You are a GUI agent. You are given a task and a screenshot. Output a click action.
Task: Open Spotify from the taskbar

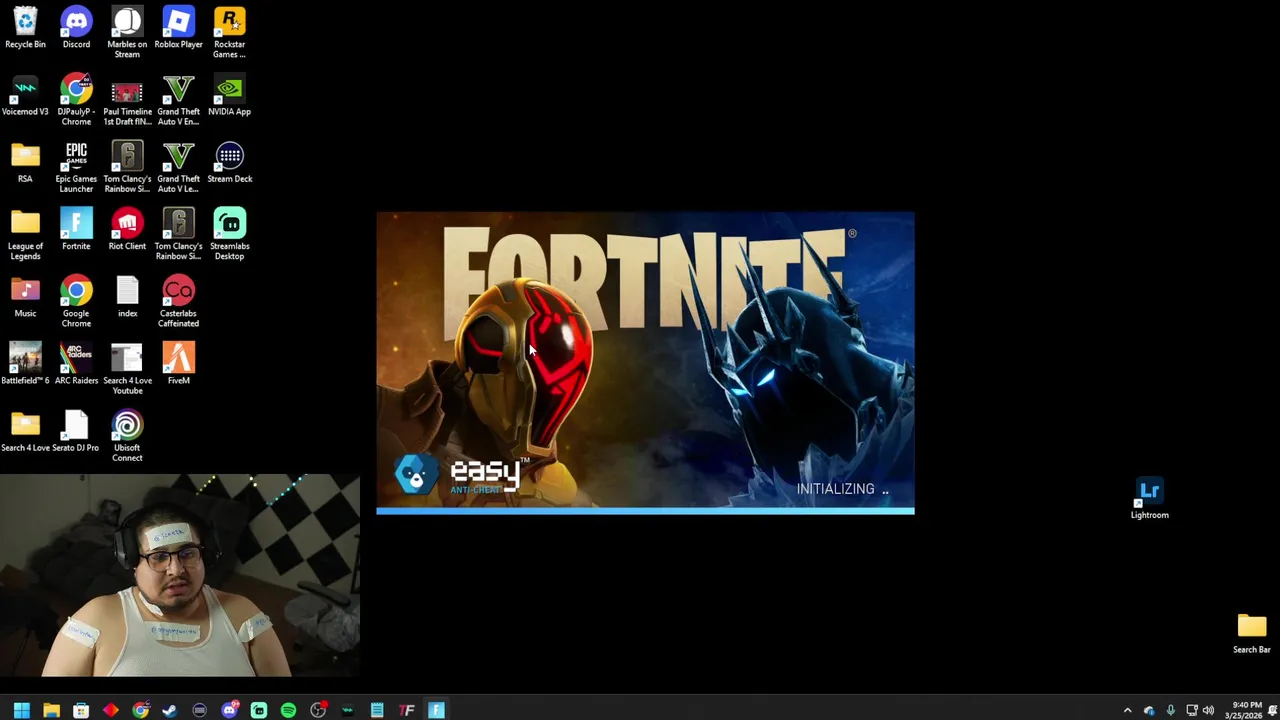point(288,710)
